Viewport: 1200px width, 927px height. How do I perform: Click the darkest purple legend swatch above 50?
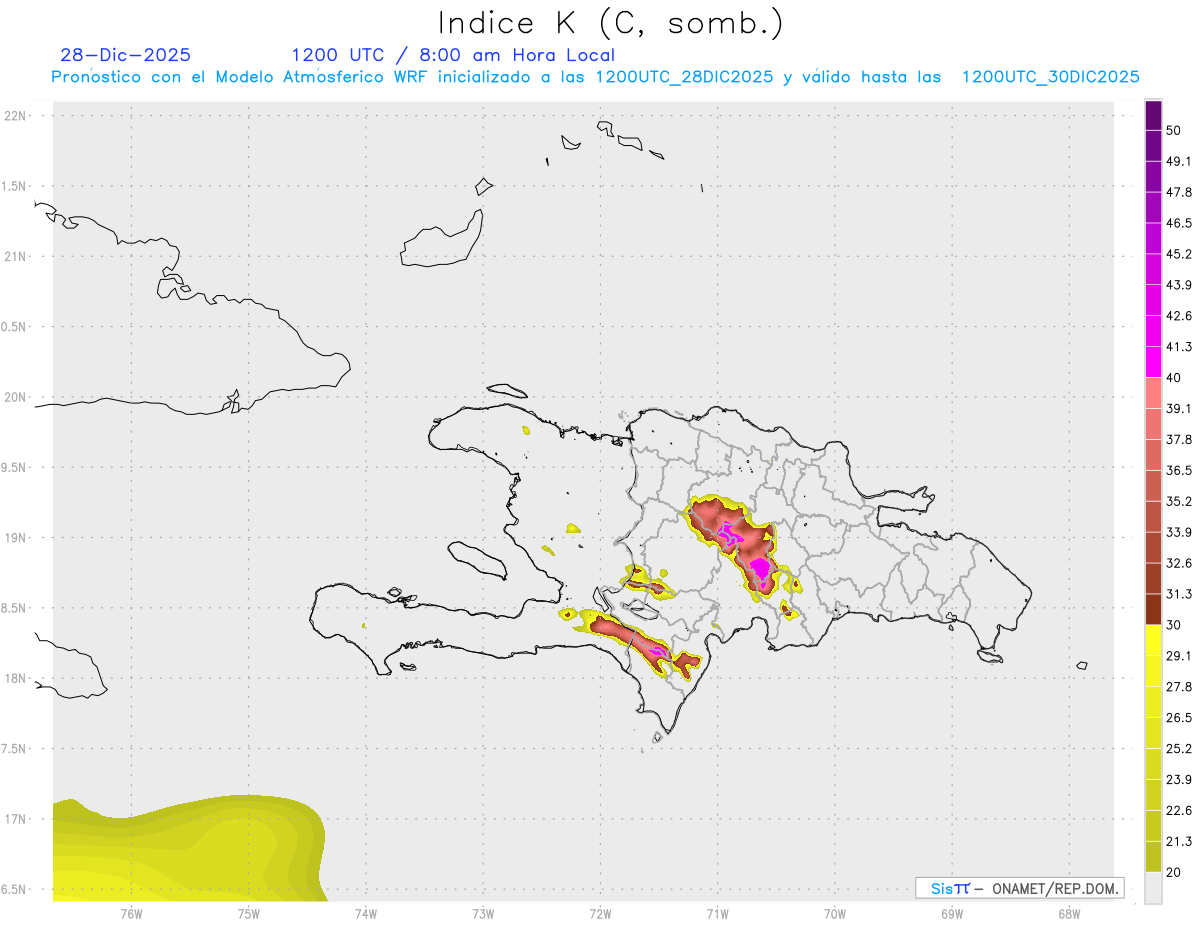(x=1153, y=115)
